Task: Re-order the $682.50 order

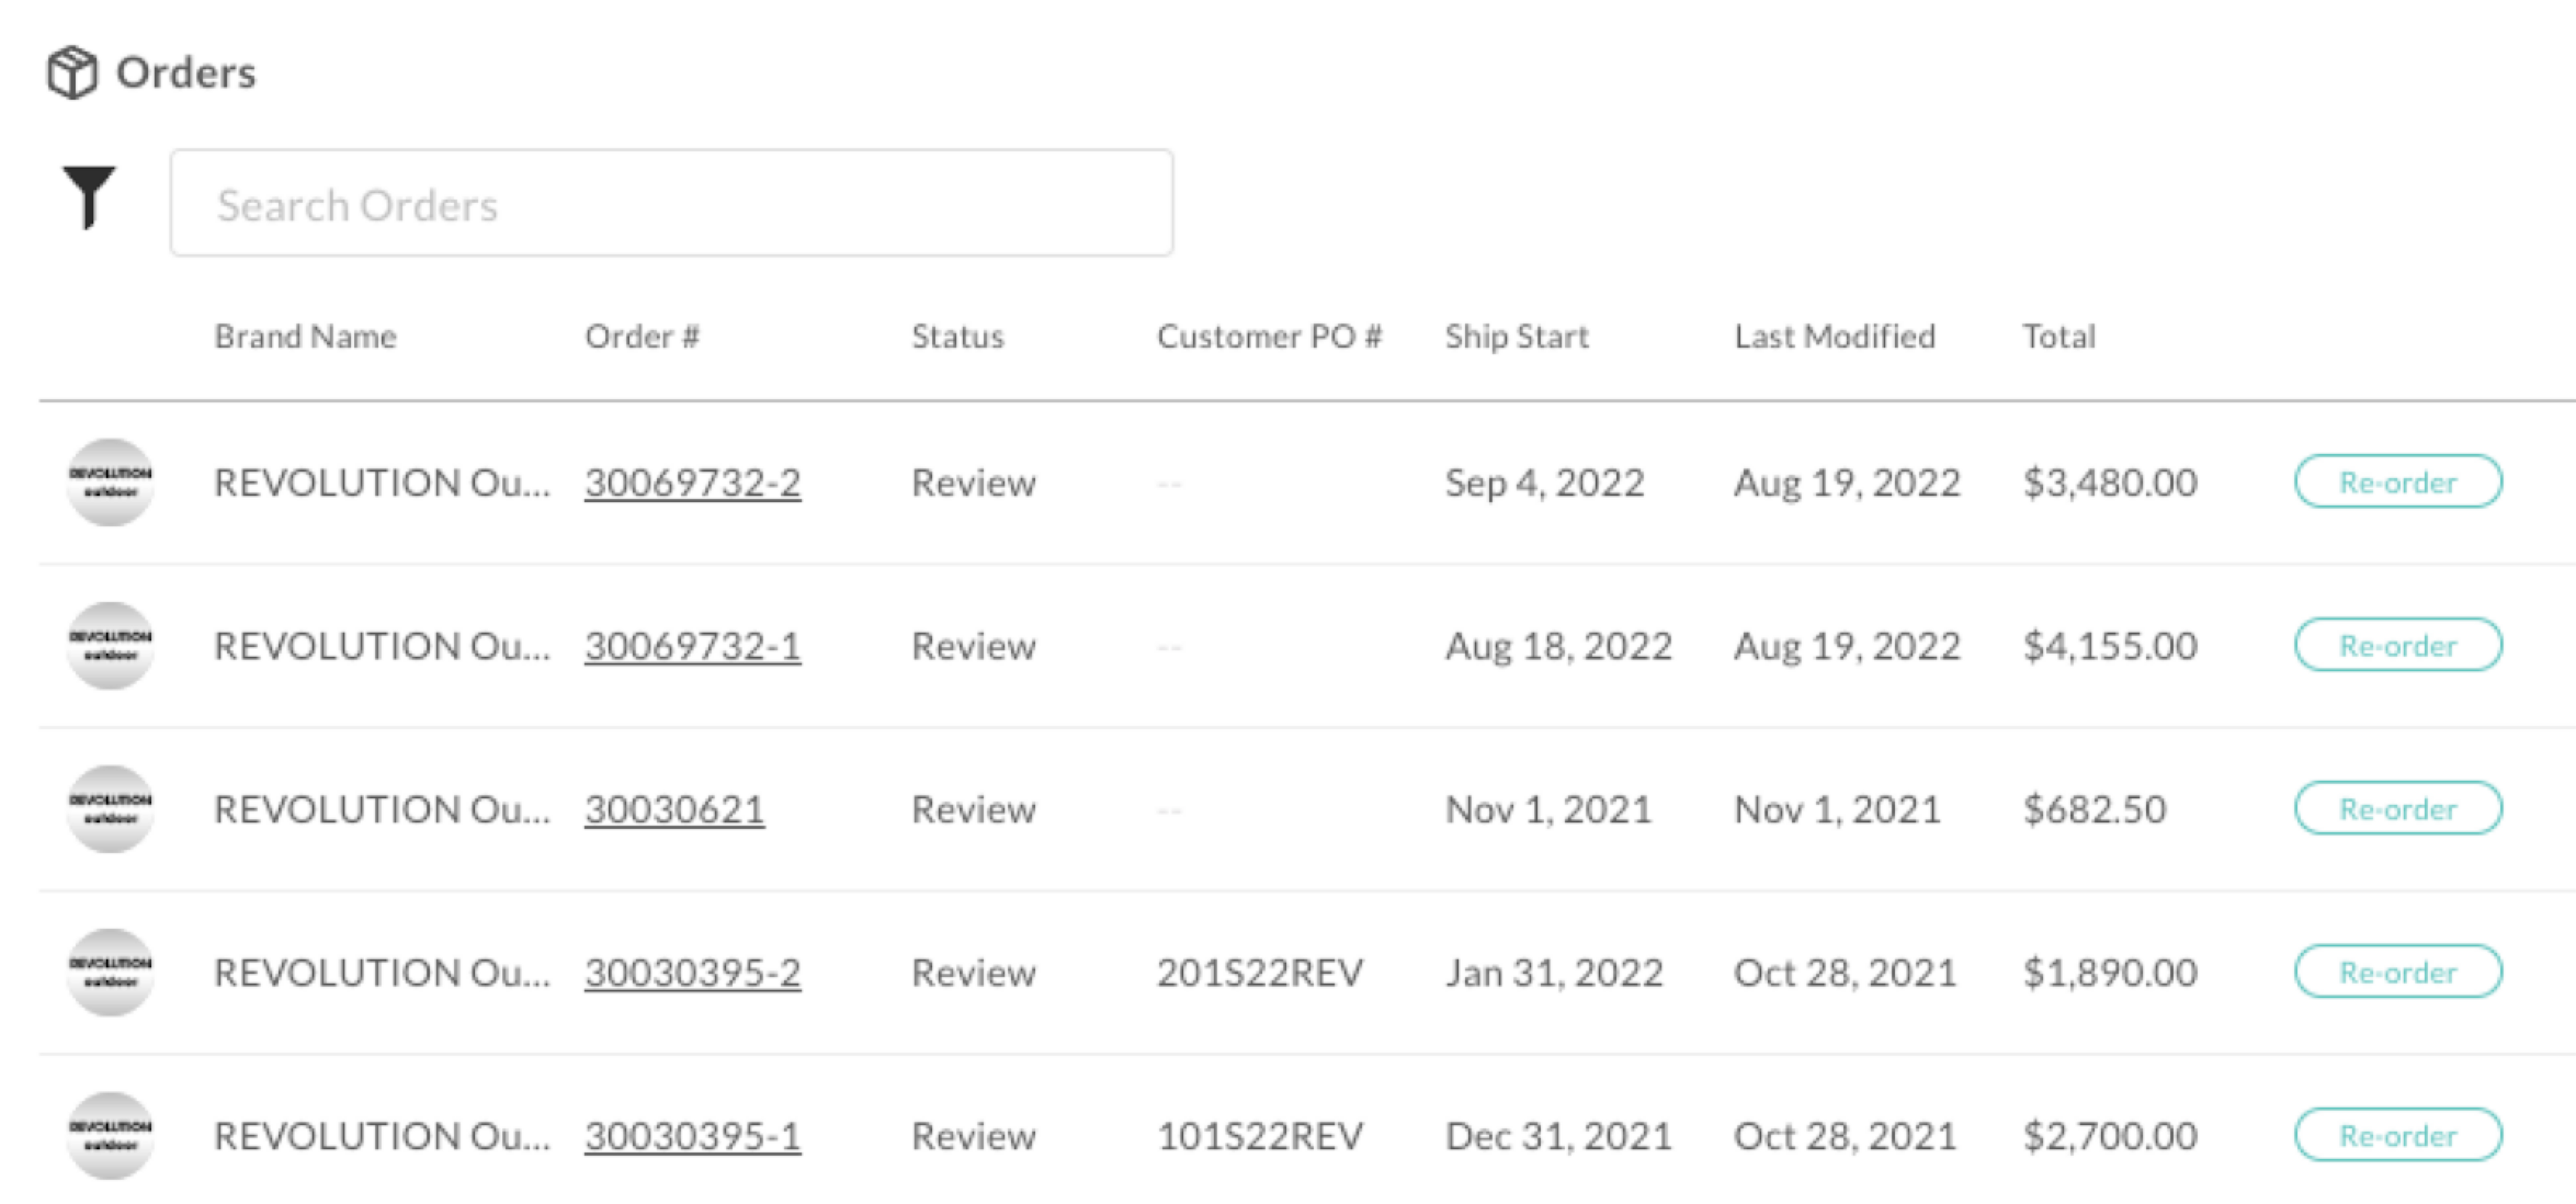Action: pyautogui.click(x=2398, y=808)
